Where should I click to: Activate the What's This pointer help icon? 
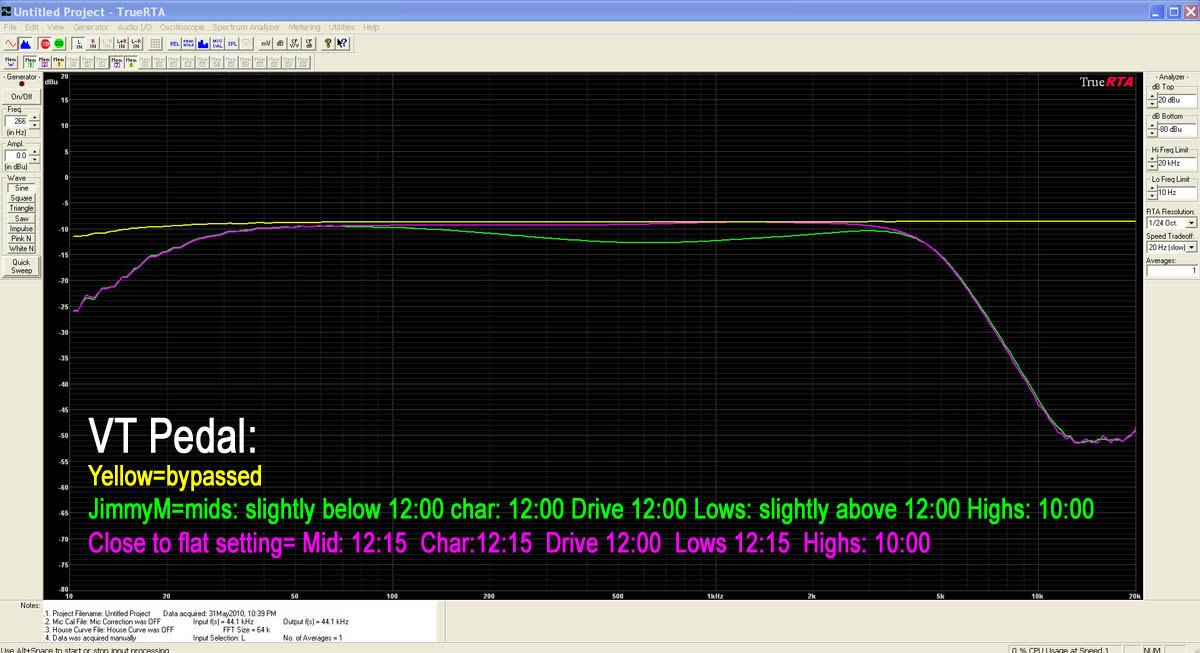pyautogui.click(x=342, y=44)
